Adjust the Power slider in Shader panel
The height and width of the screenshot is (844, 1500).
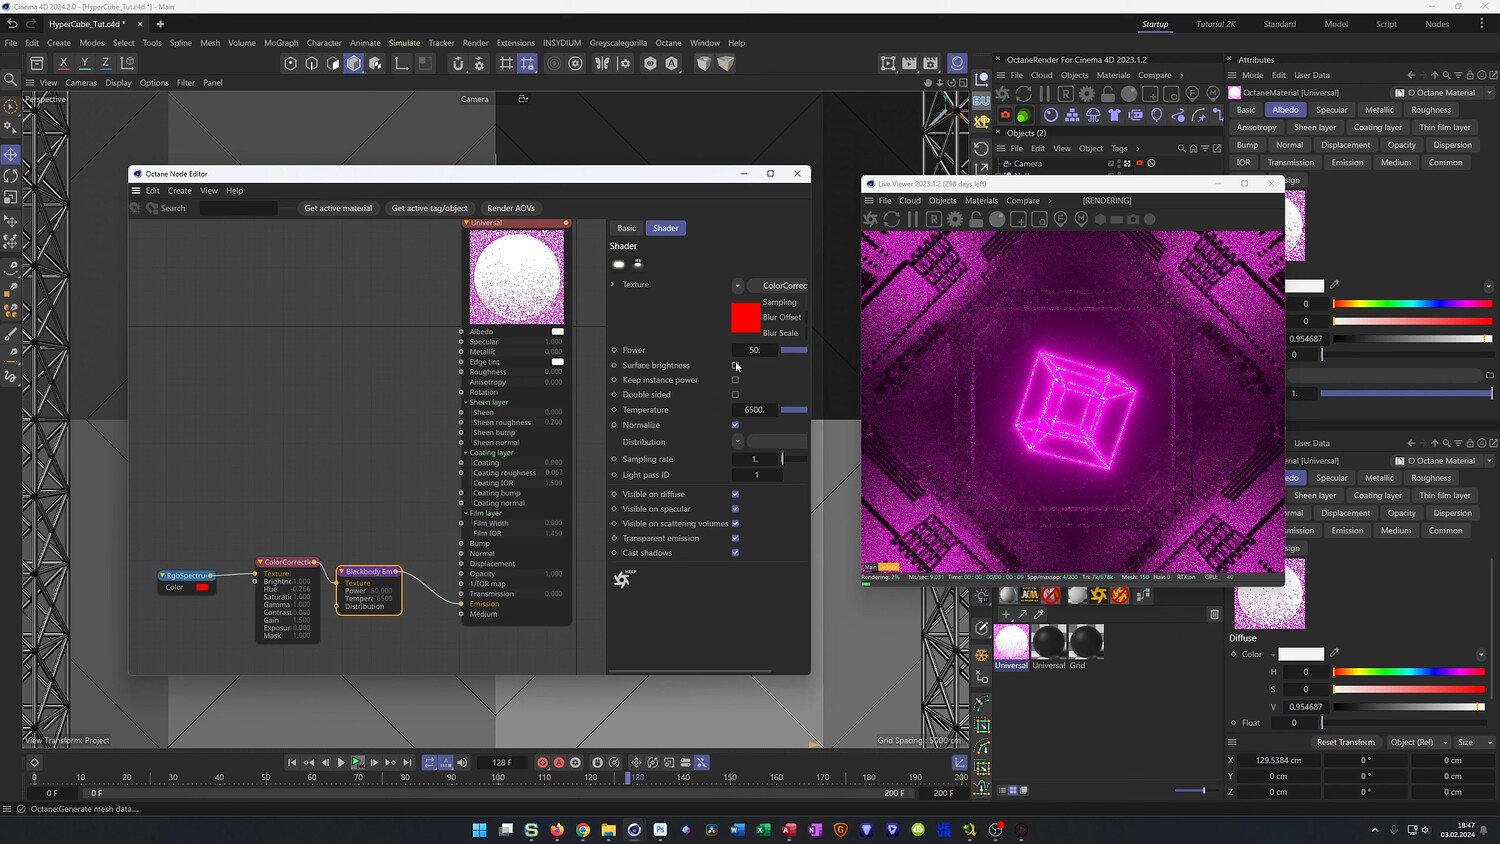click(794, 350)
